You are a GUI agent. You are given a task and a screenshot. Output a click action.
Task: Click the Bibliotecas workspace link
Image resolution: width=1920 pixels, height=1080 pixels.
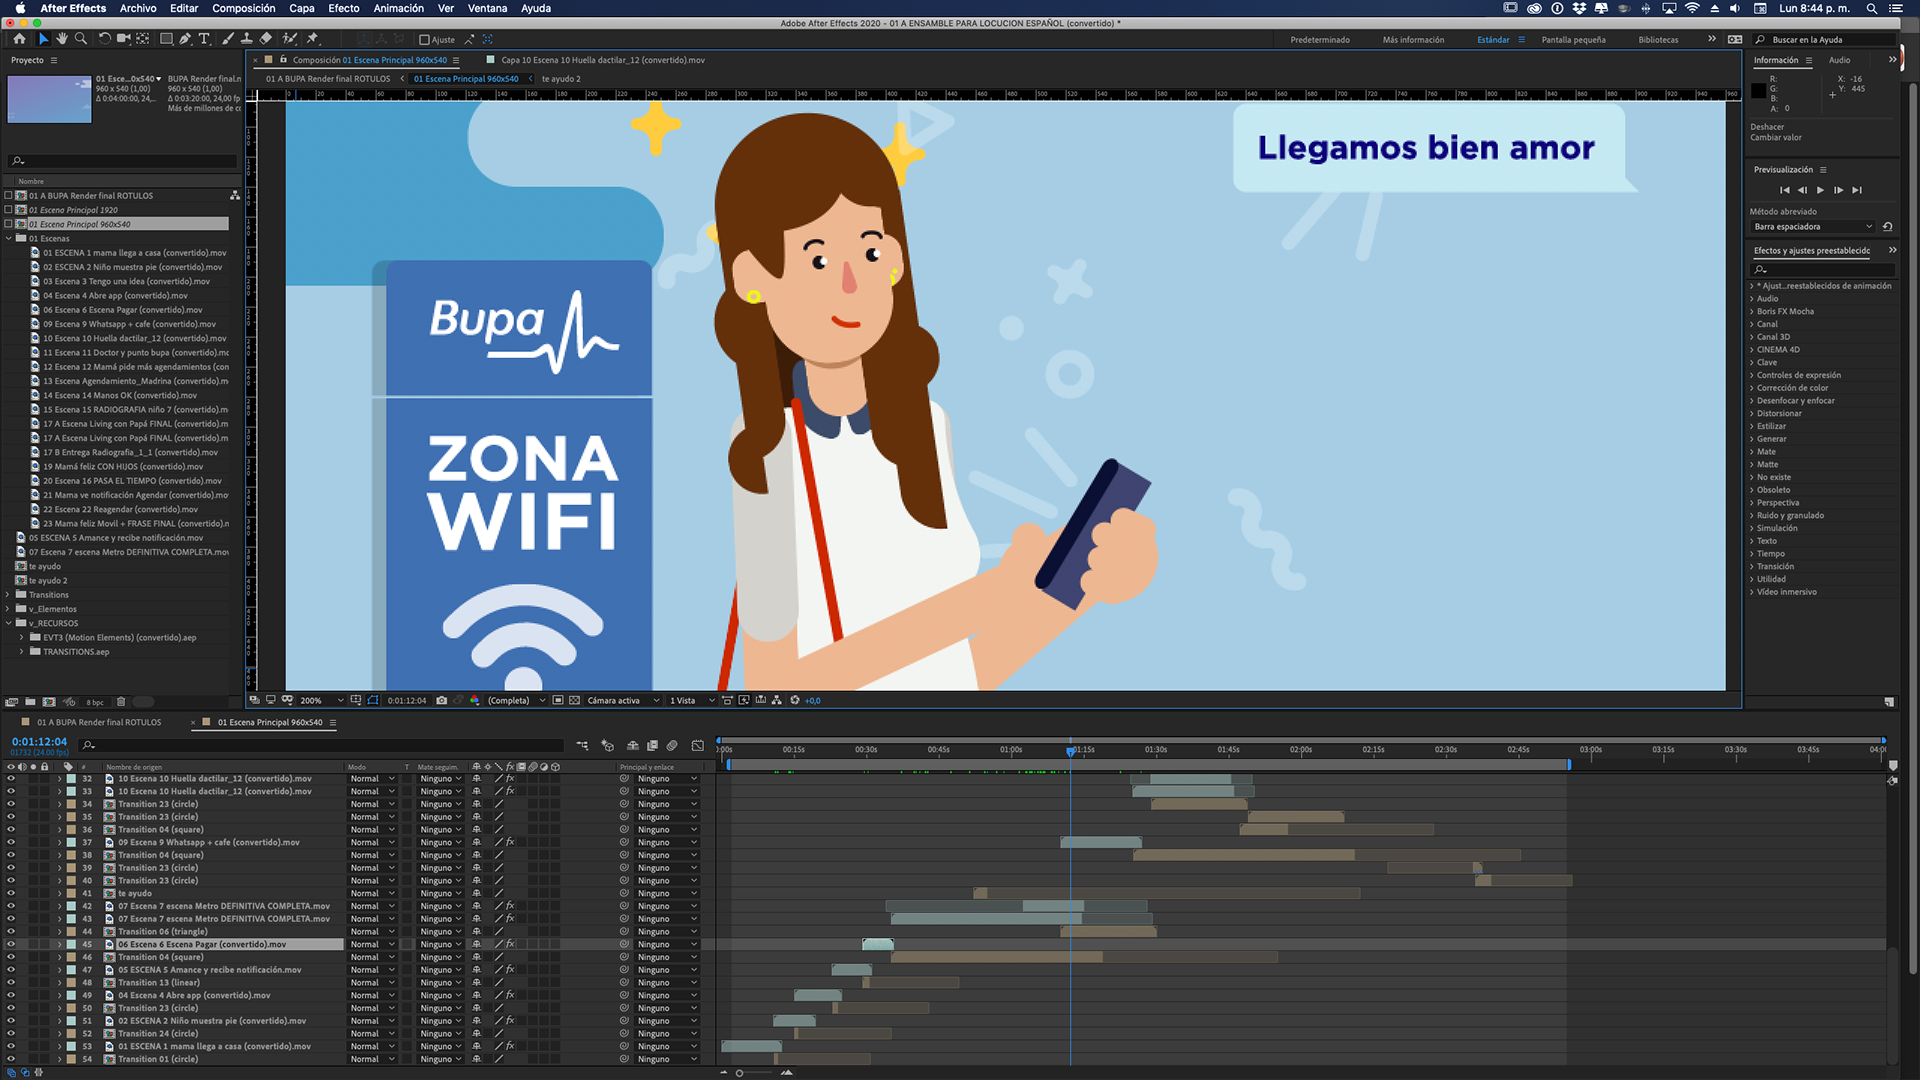point(1658,40)
